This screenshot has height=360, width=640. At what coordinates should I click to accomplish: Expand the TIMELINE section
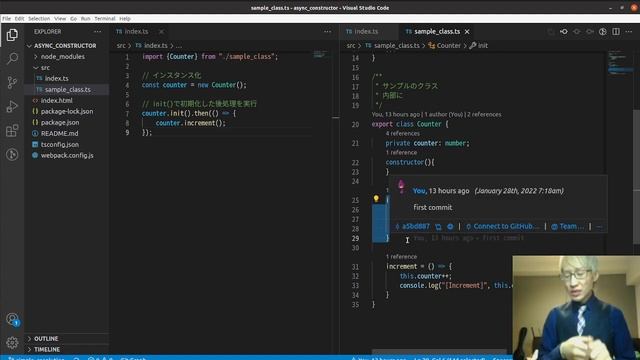(47, 349)
